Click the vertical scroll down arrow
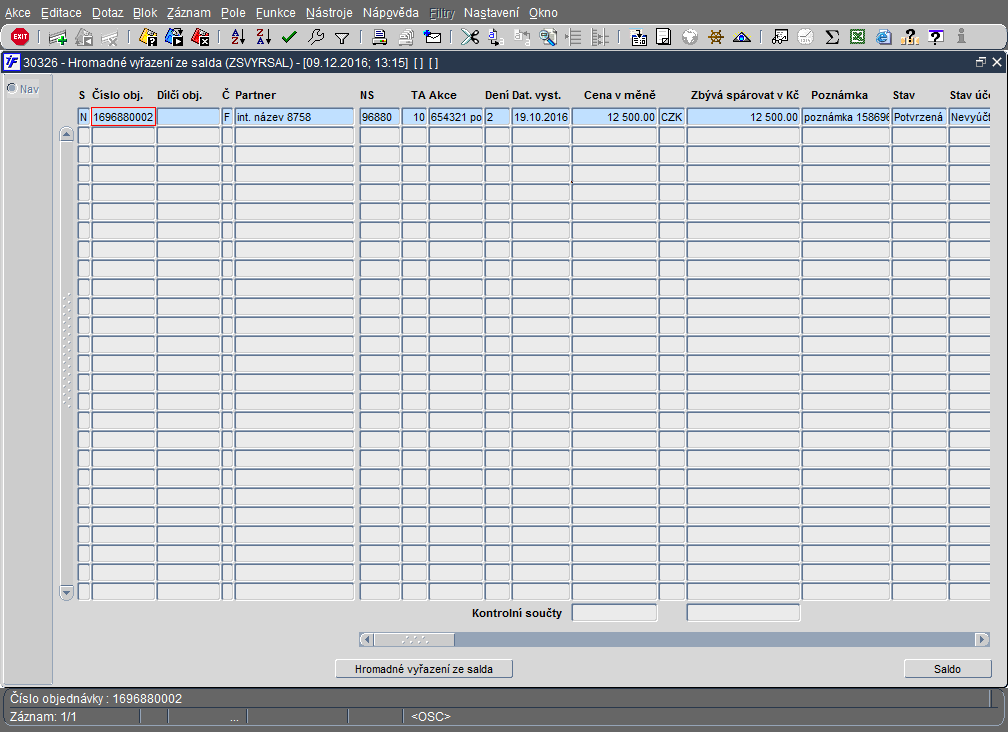The height and width of the screenshot is (732, 1008). 66,592
